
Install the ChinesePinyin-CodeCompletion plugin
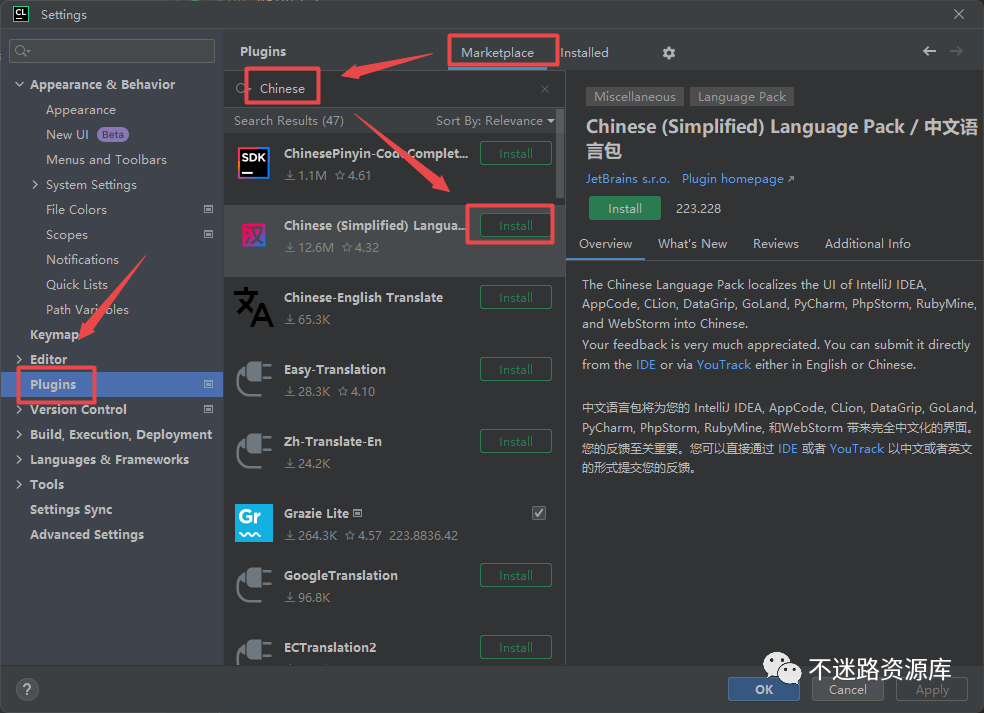click(x=516, y=153)
